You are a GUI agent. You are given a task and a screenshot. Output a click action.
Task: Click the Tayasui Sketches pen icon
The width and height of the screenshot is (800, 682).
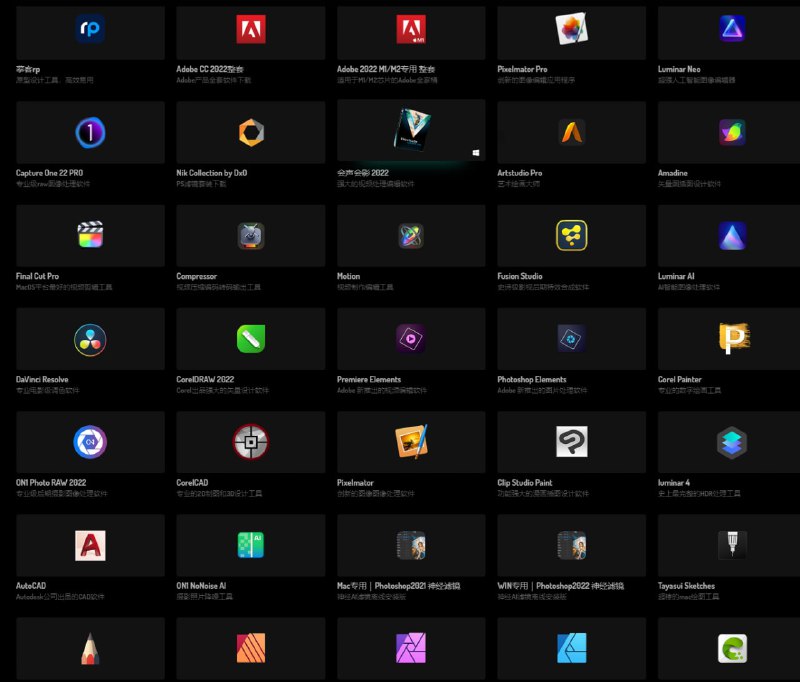[733, 545]
